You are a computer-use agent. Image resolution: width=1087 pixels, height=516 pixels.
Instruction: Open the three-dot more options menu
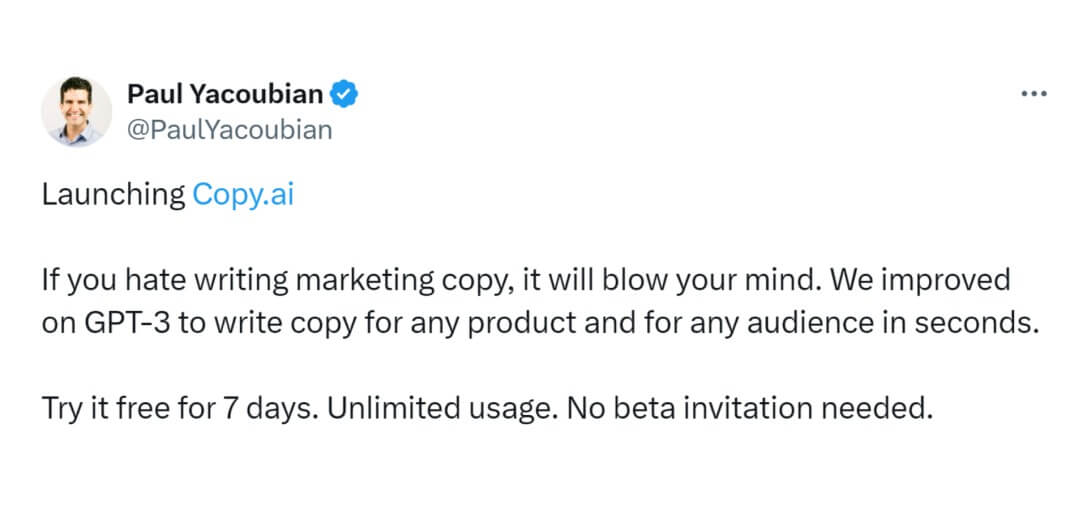1034,94
